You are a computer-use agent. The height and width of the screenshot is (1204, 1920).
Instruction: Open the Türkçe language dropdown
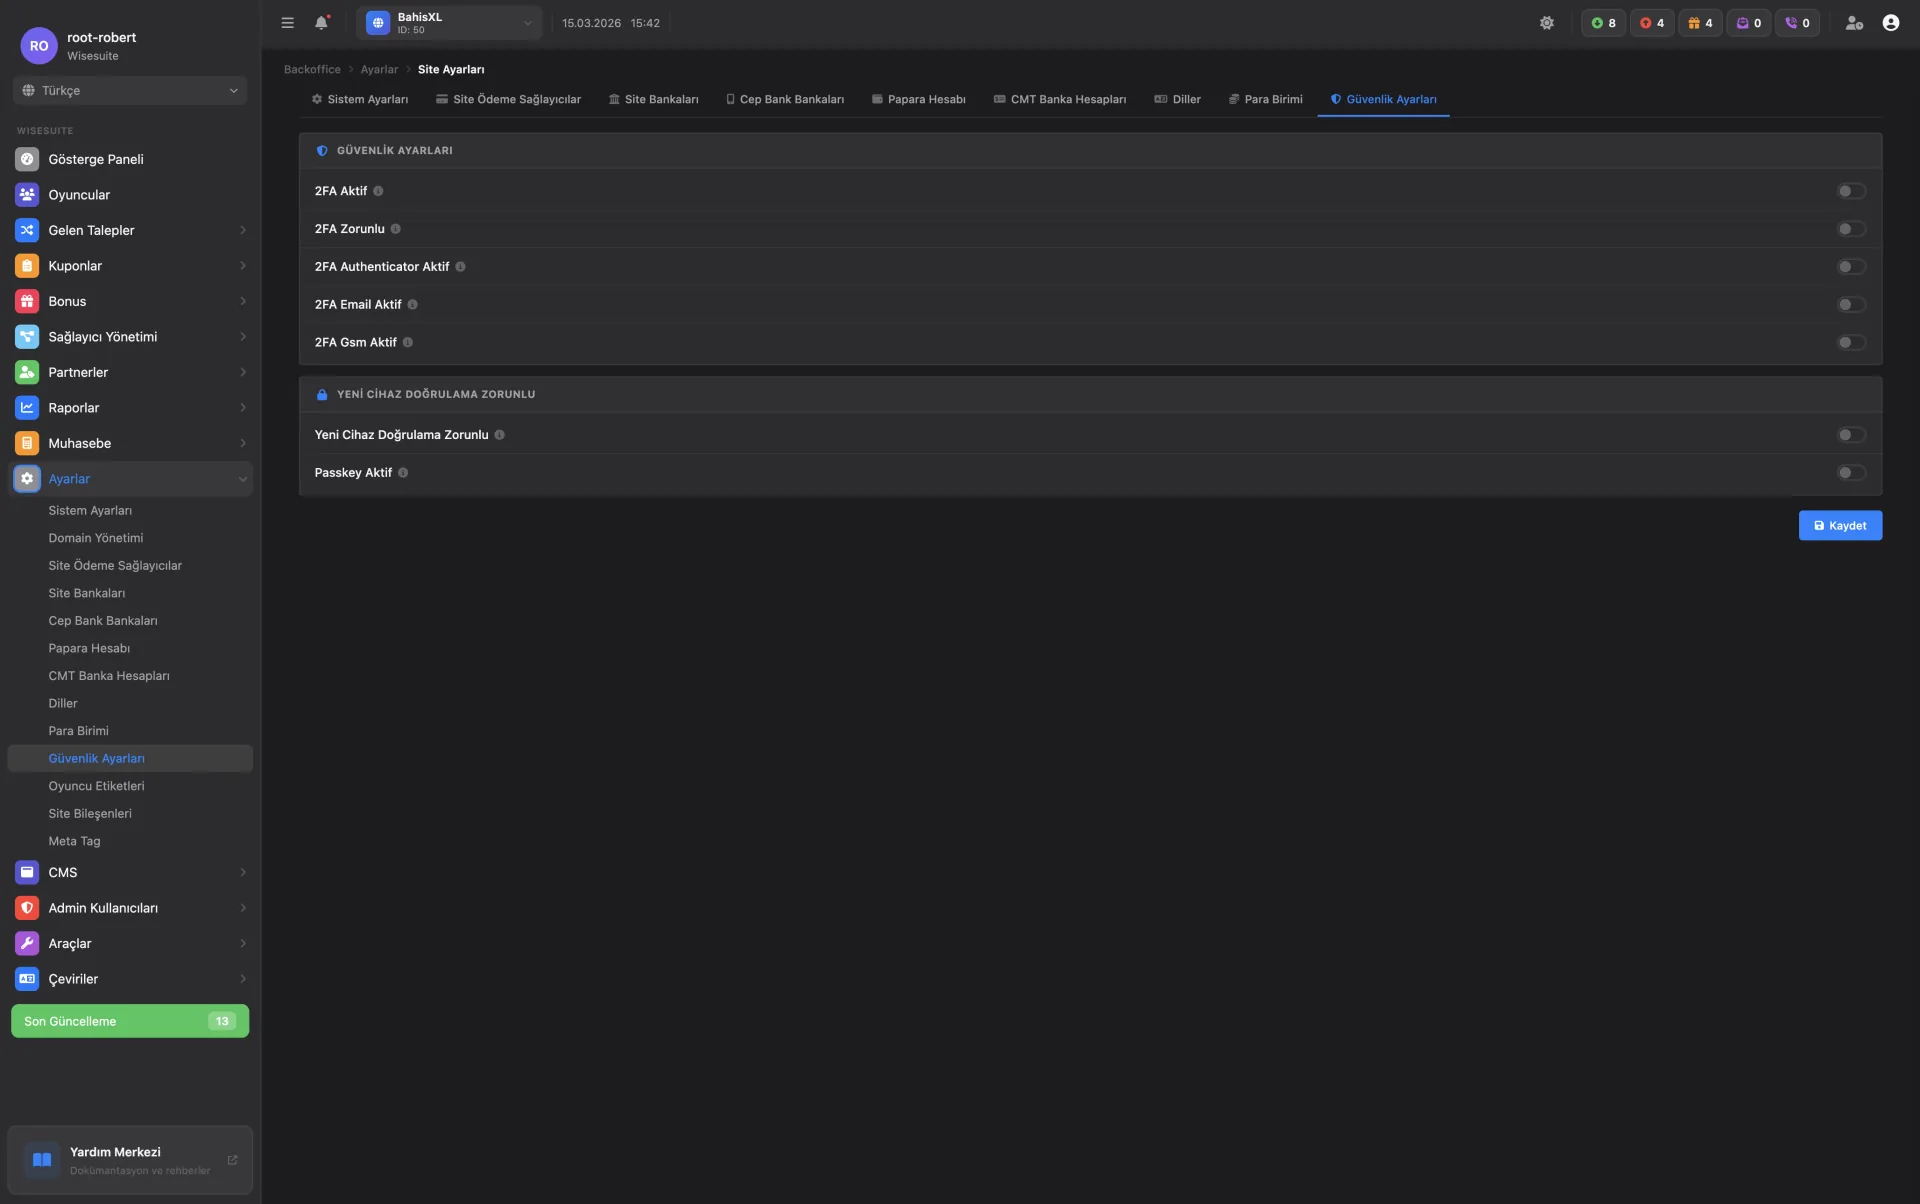tap(130, 91)
